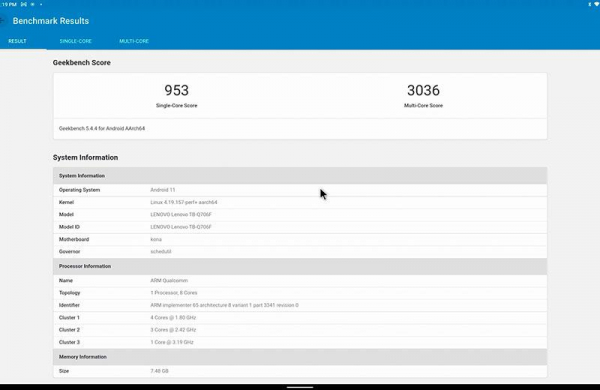Tap the first notification icon after the clock

(x=24, y=4)
